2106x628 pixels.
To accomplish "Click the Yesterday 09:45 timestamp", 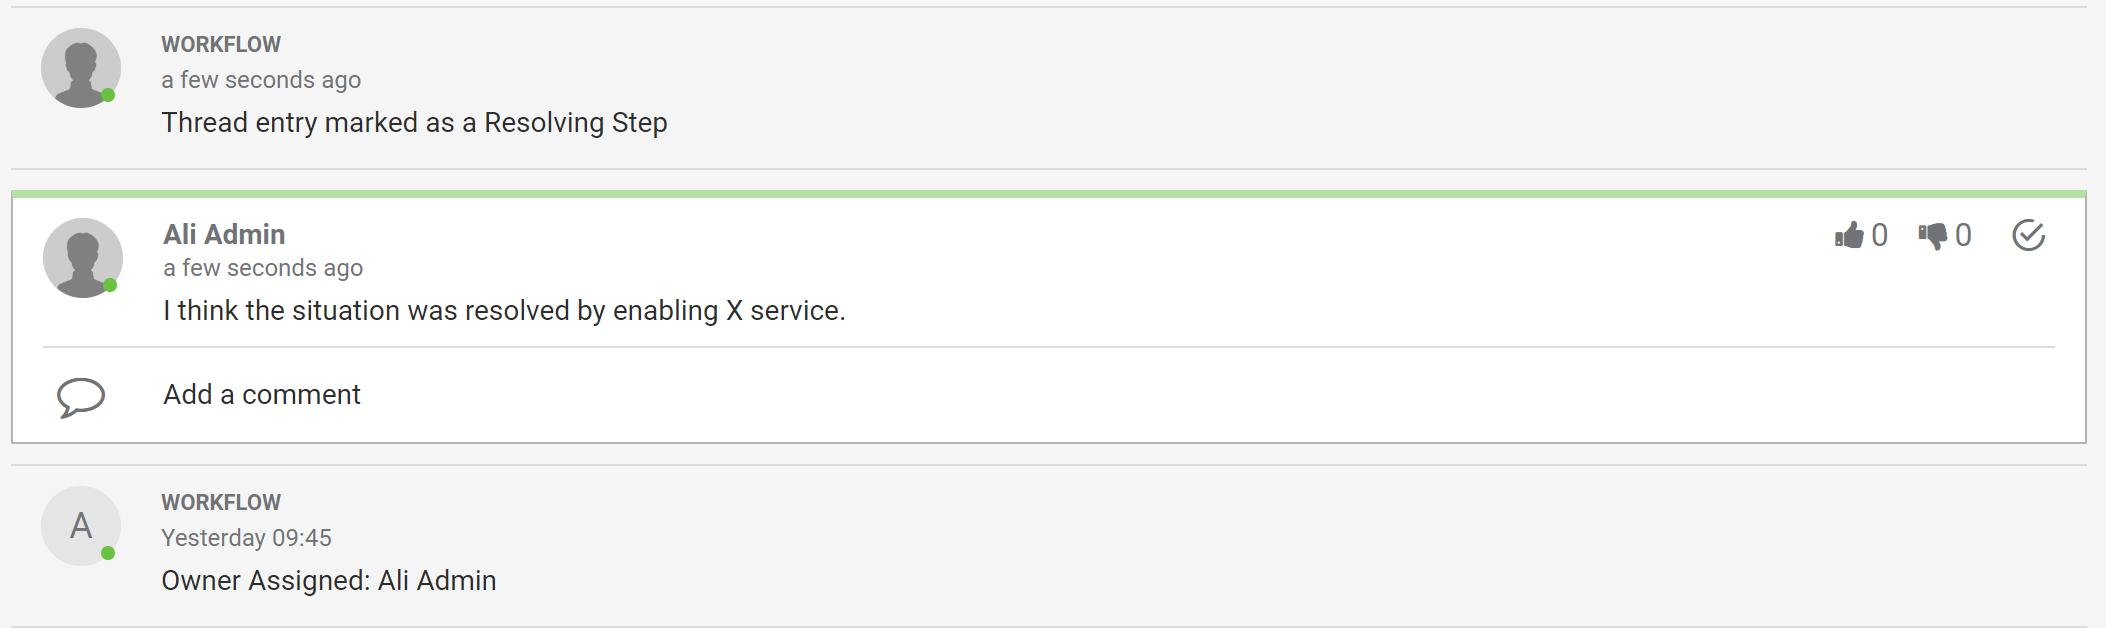I will pos(246,538).
